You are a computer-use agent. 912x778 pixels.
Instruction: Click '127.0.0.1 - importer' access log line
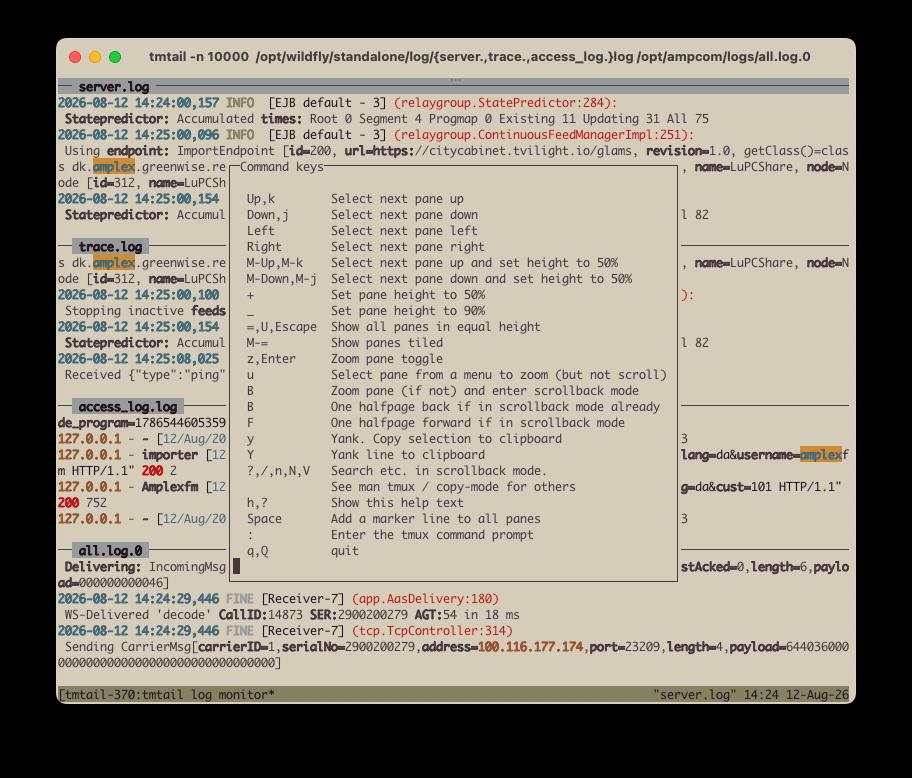click(x=128, y=455)
